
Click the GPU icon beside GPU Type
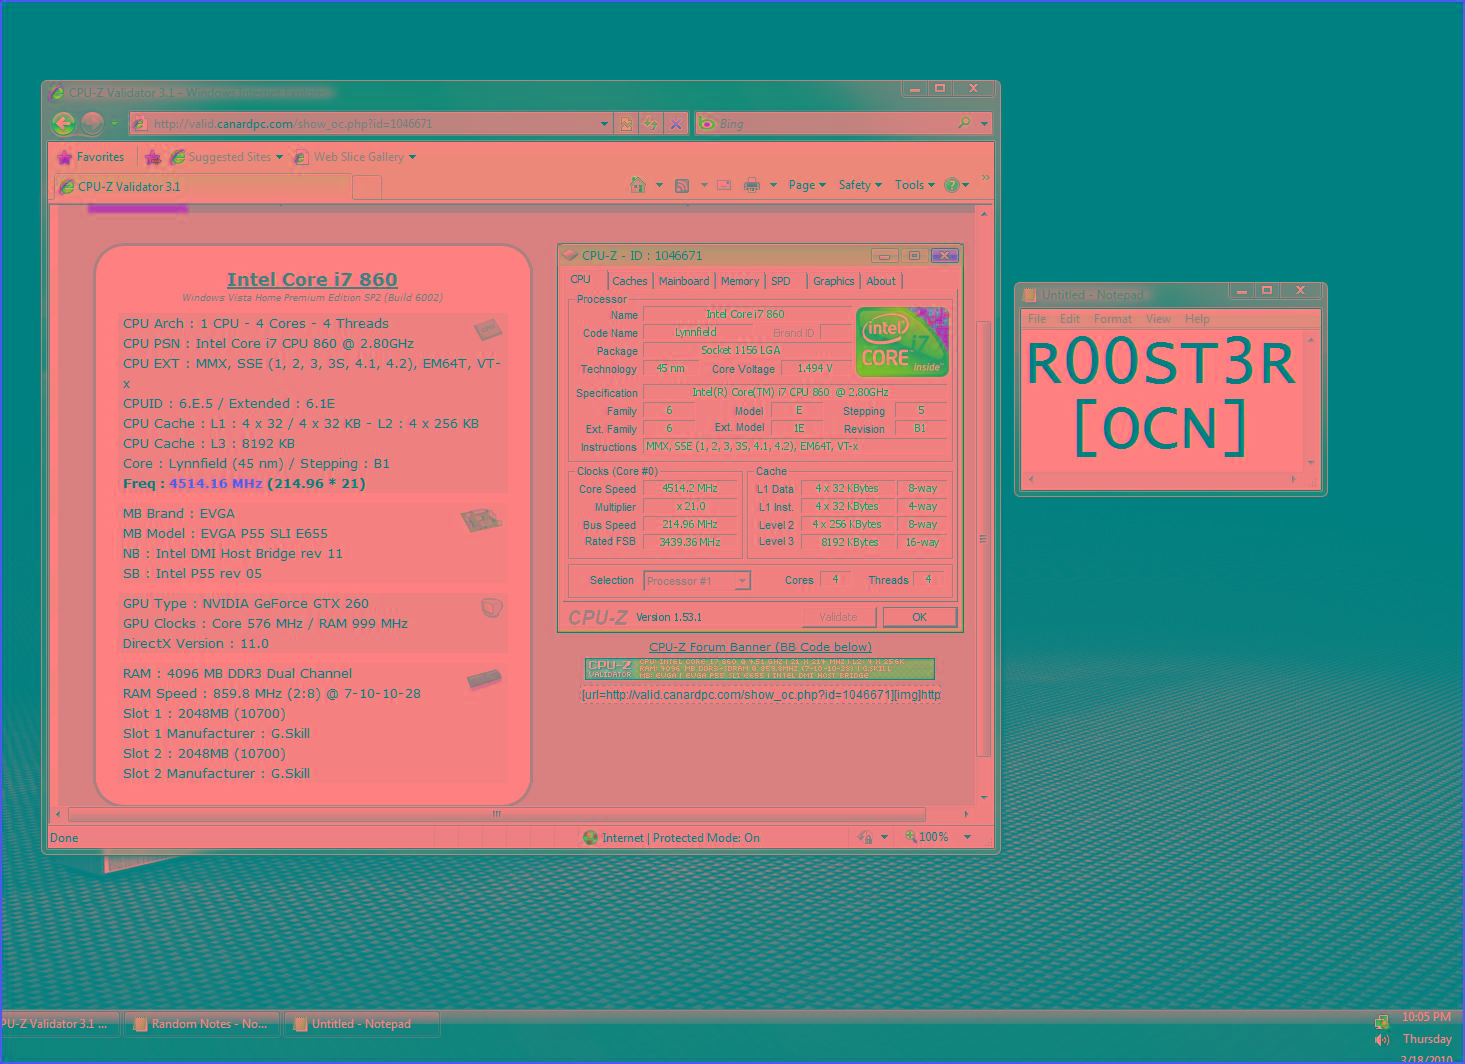pyautogui.click(x=491, y=608)
